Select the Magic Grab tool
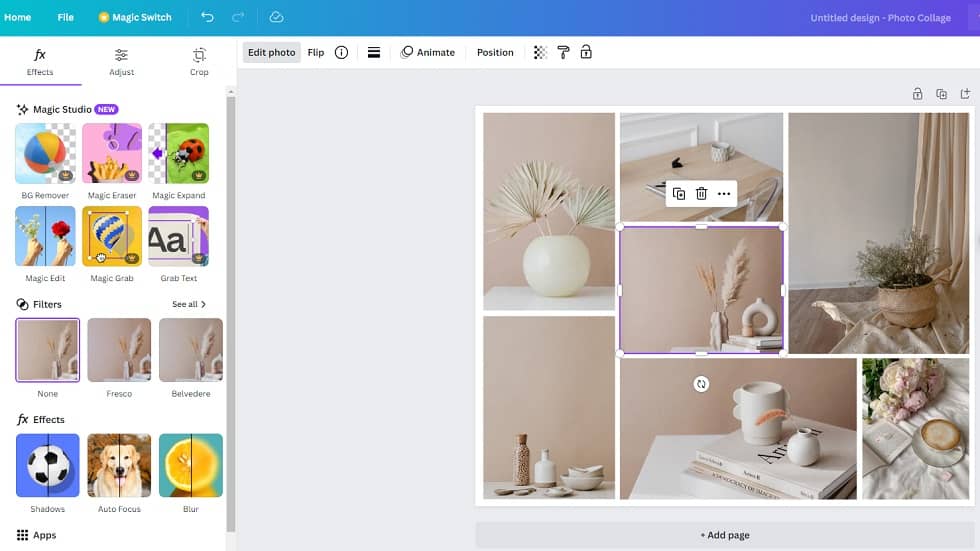Screen dimensions: 980x551 tap(112, 237)
